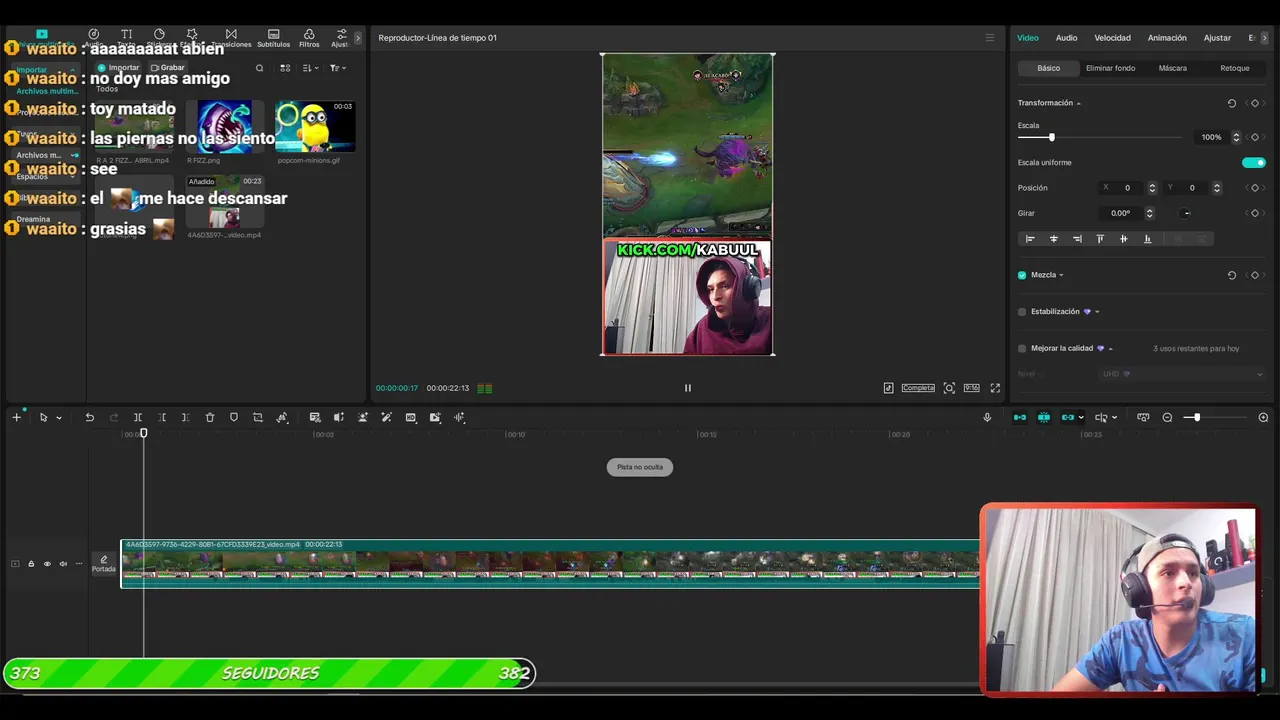The width and height of the screenshot is (1280, 720).
Task: Click the timeline preview fit icon
Action: tap(1143, 417)
